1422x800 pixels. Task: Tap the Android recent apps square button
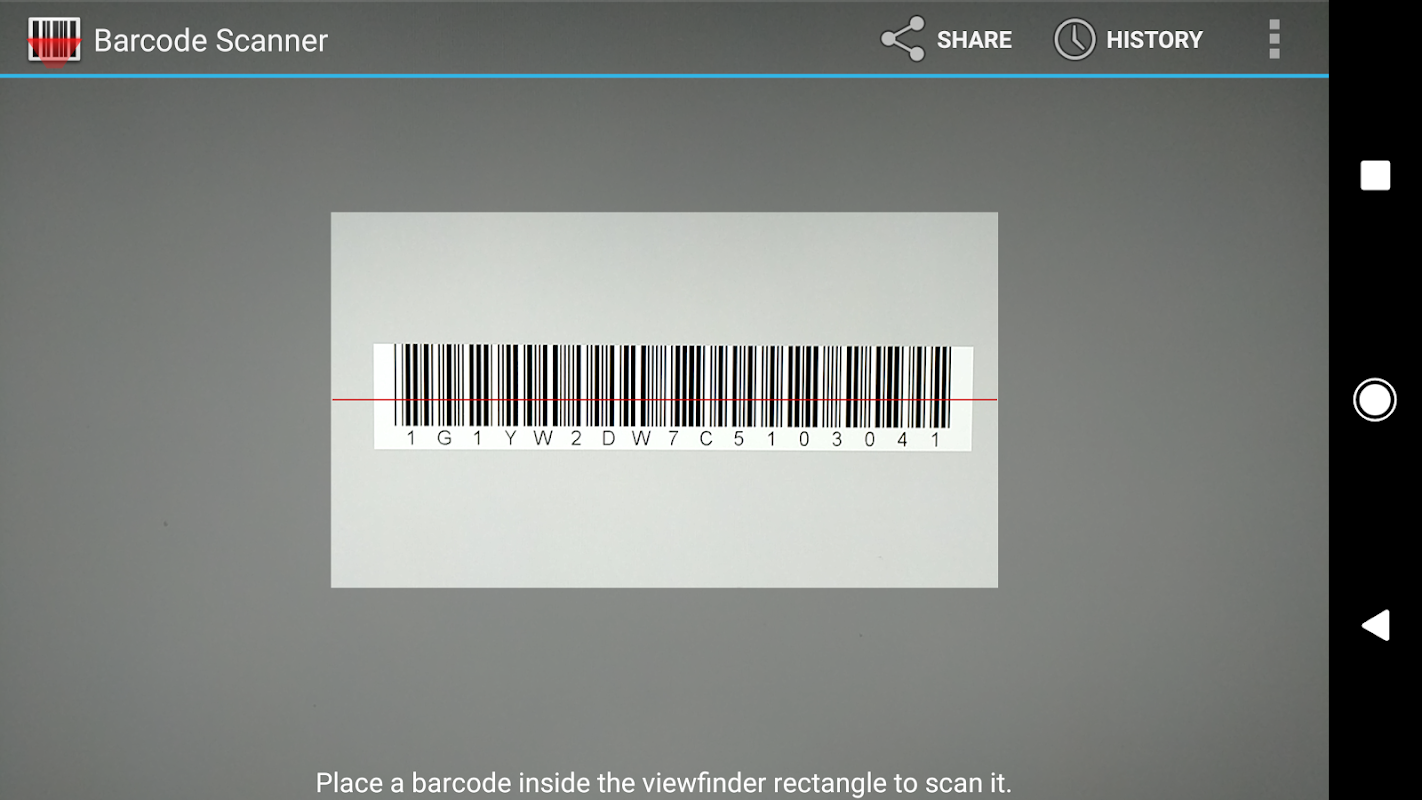[x=1375, y=175]
